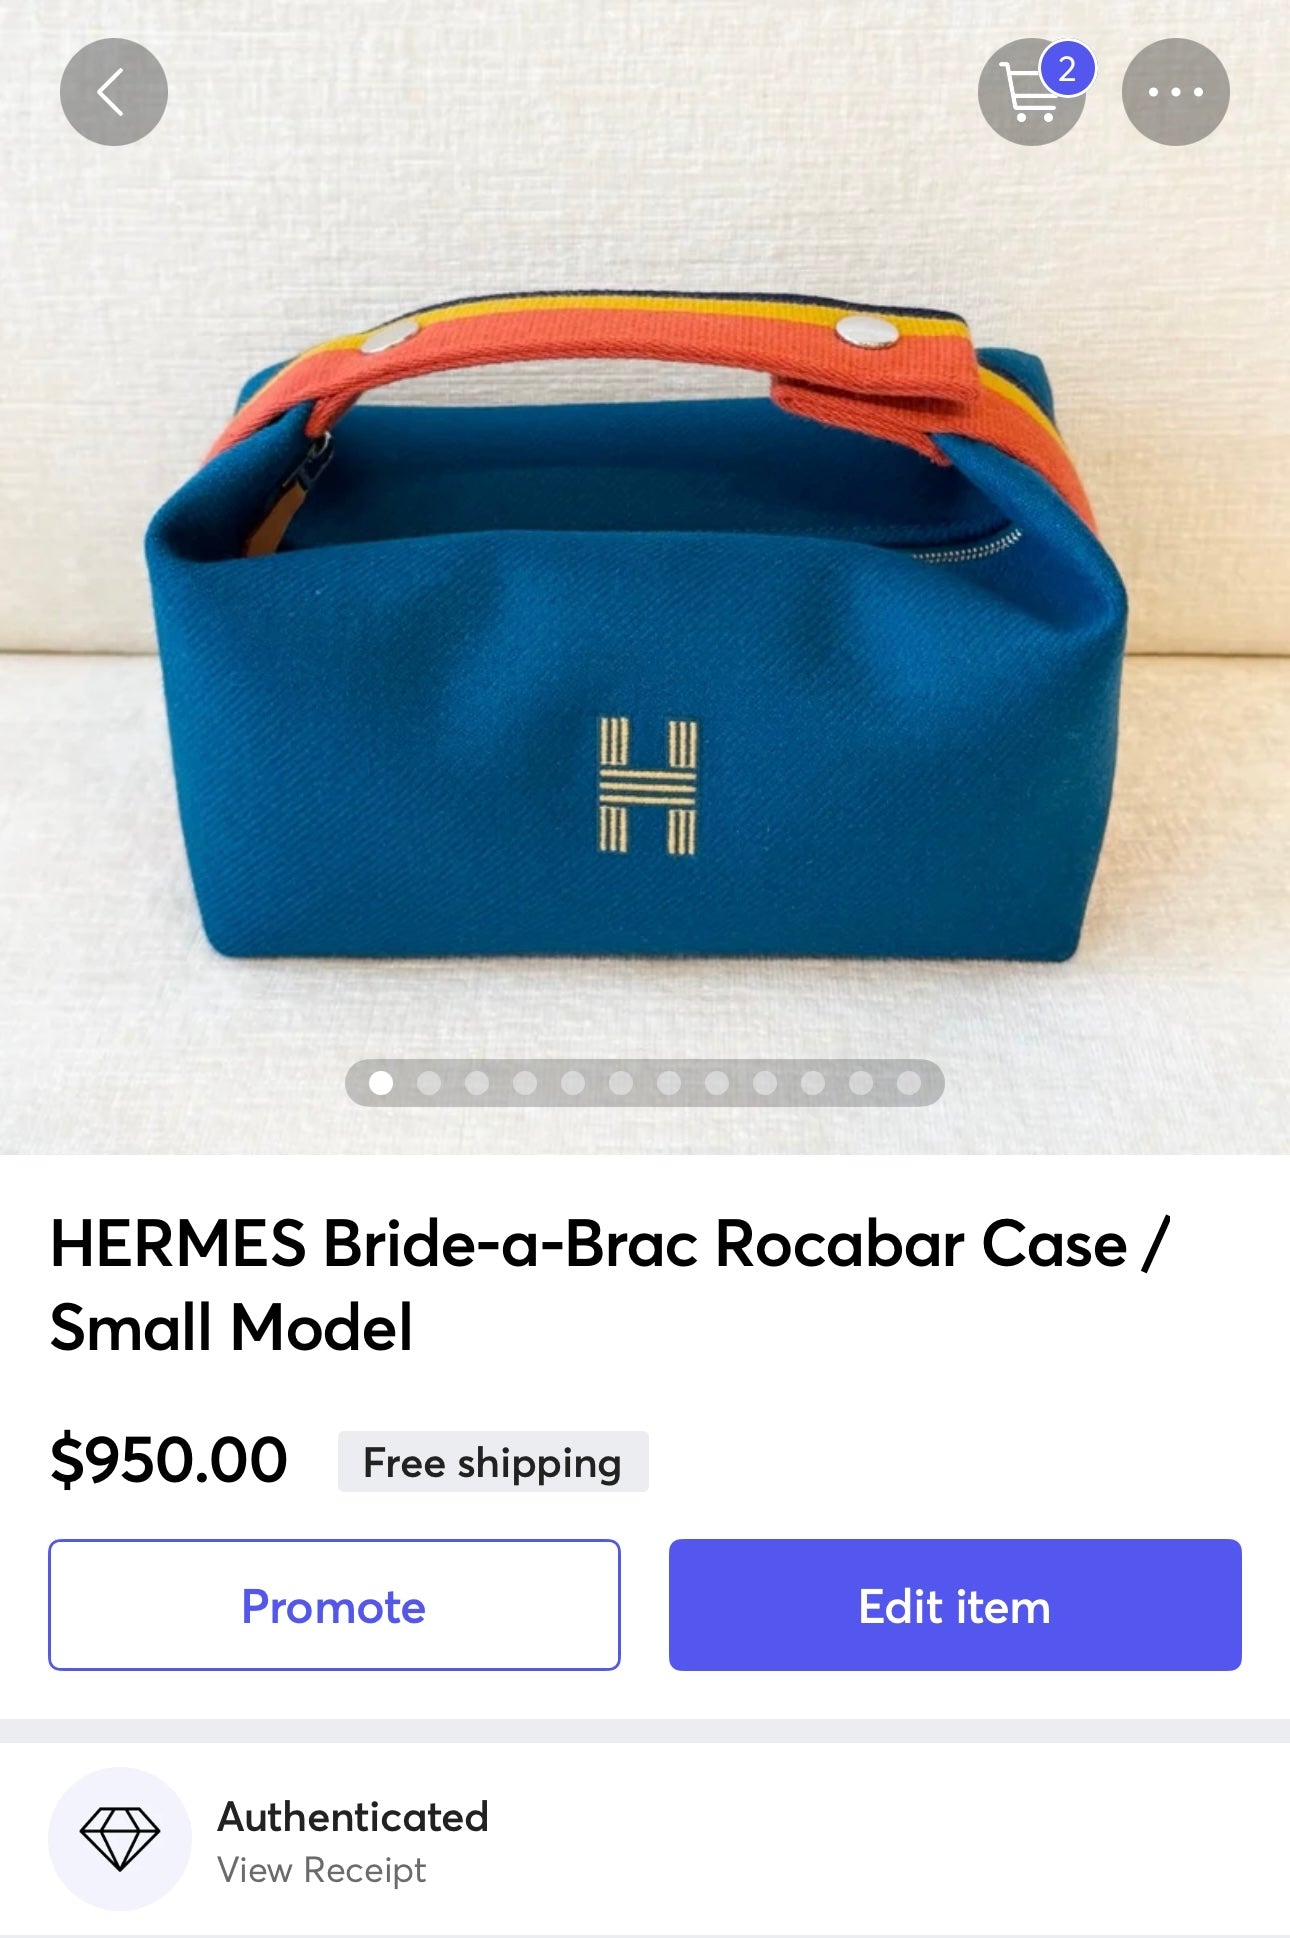Click the Promote button

click(x=334, y=1605)
